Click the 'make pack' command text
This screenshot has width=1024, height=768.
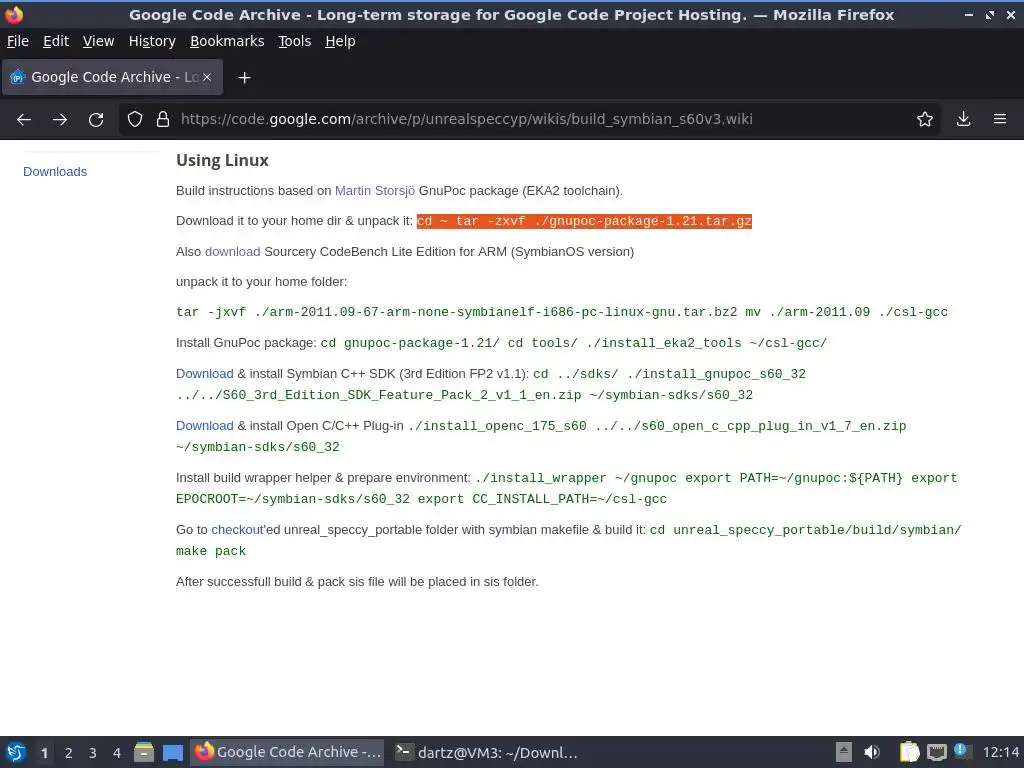tap(211, 551)
